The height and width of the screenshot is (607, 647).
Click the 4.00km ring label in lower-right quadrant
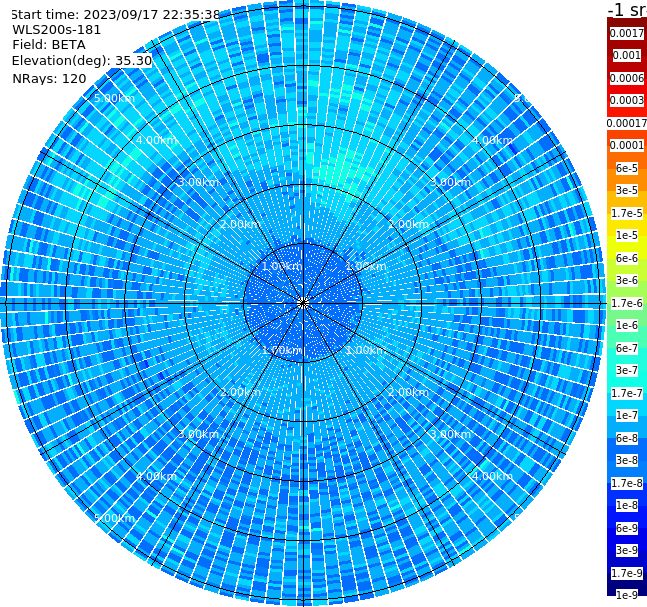493,476
